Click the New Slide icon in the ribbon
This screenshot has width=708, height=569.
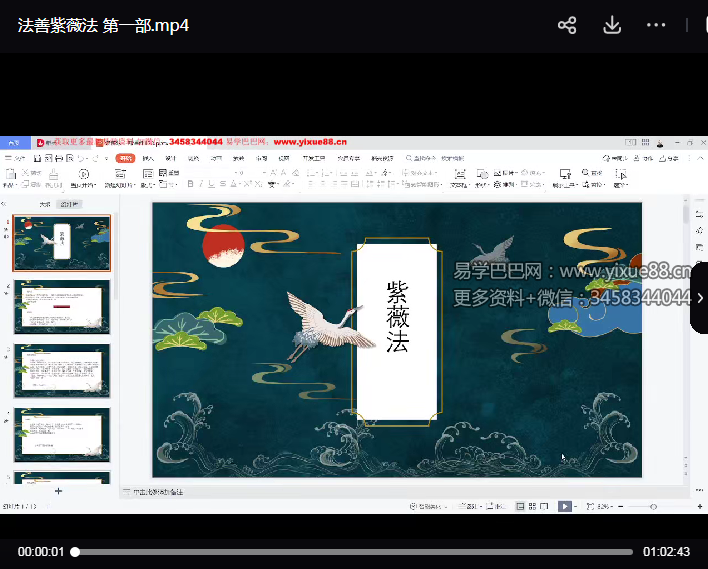(120, 174)
